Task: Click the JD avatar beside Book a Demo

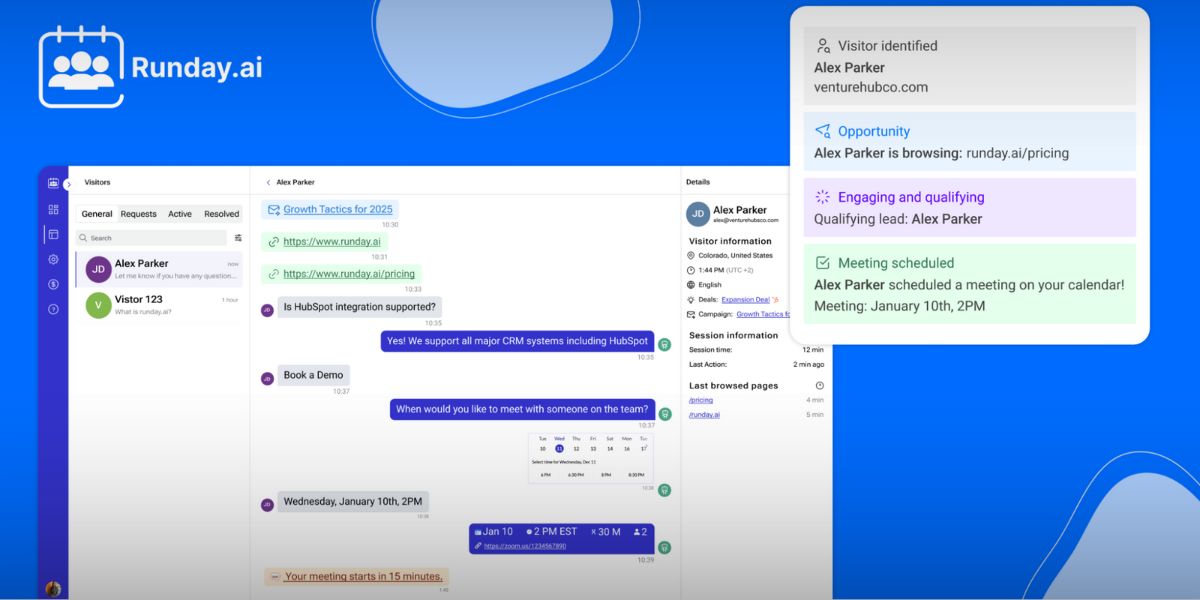Action: click(267, 379)
